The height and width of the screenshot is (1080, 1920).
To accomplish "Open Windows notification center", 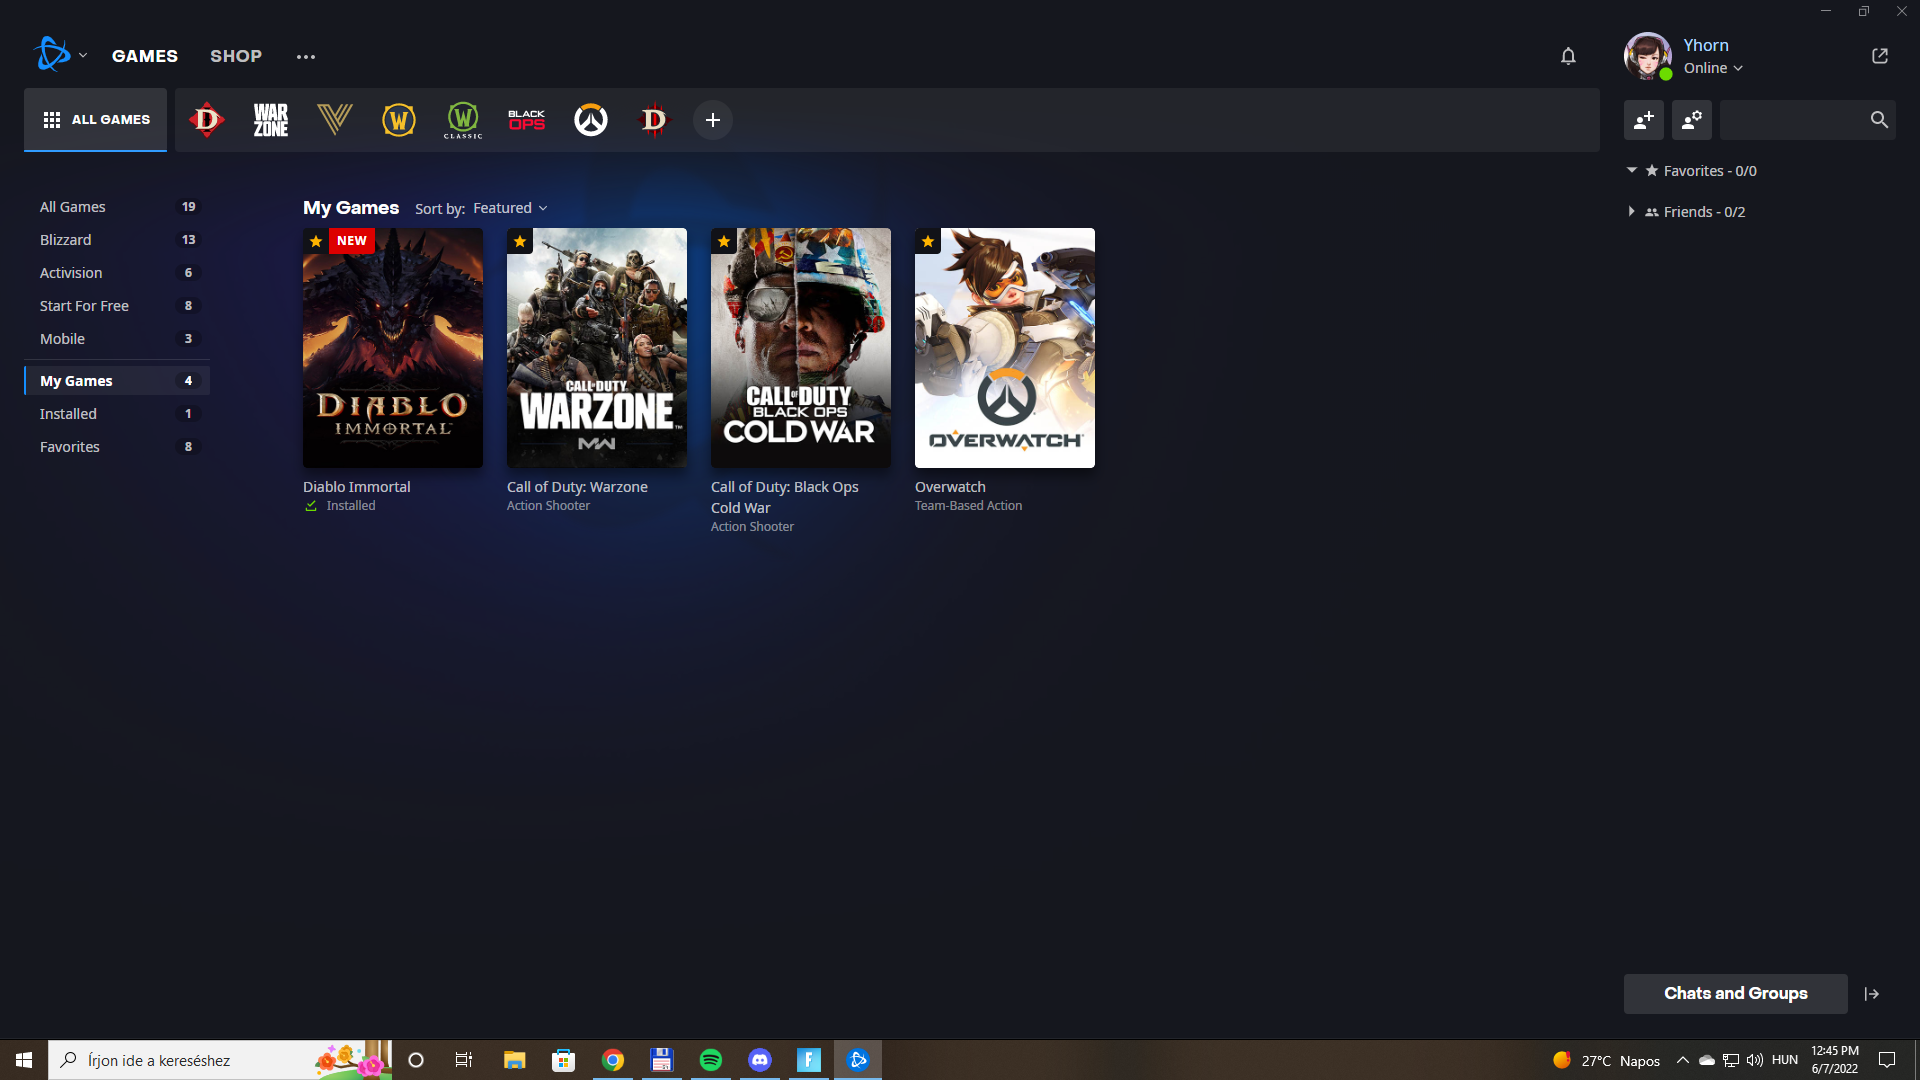I will pos(1888,1060).
